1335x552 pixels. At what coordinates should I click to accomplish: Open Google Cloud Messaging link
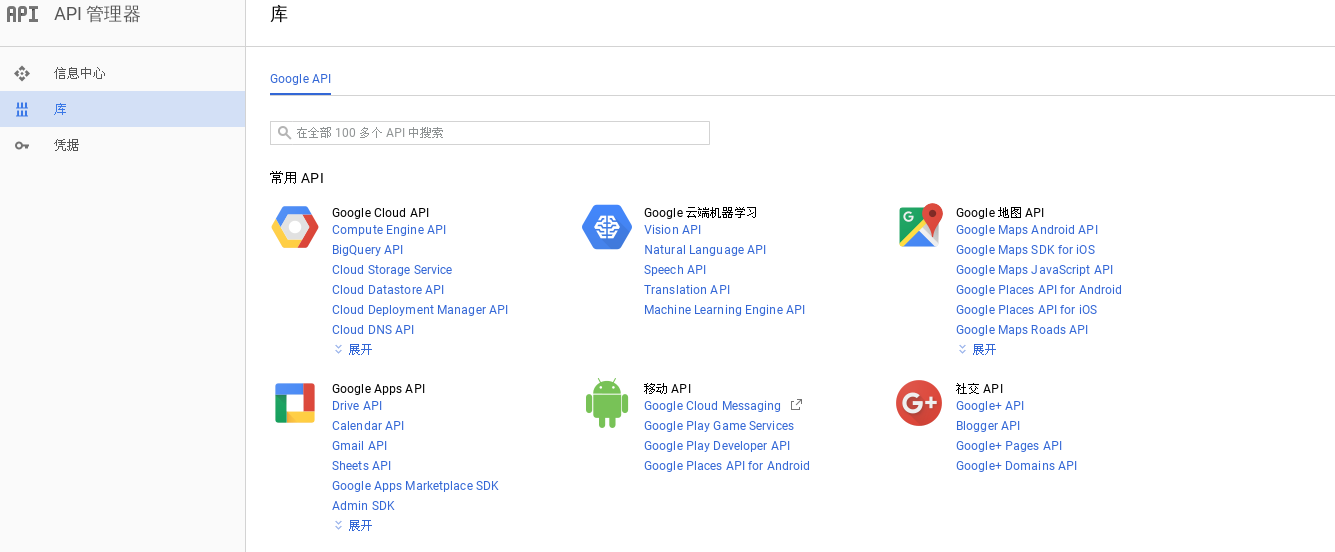coord(712,406)
